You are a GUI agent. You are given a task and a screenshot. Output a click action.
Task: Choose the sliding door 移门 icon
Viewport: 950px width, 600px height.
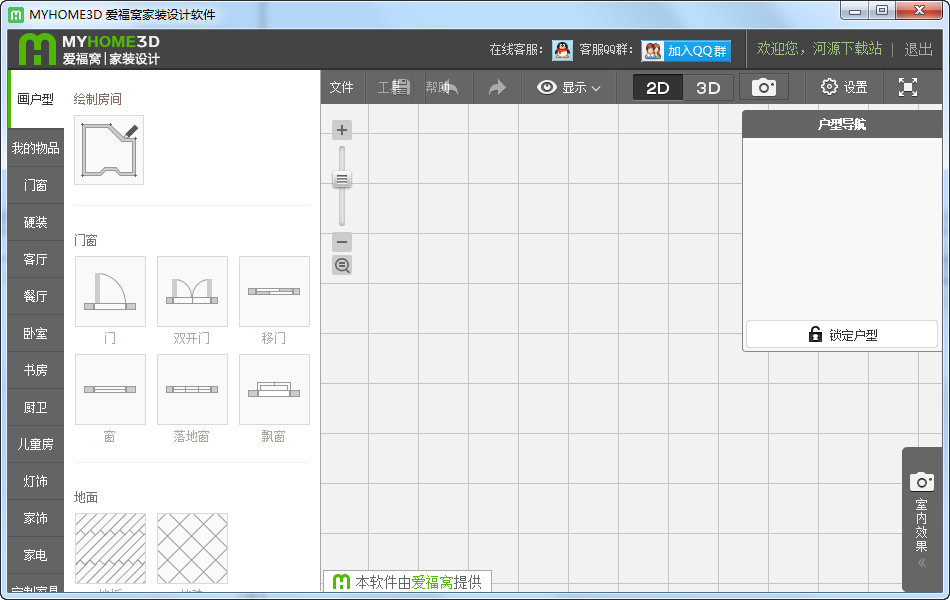pyautogui.click(x=274, y=292)
